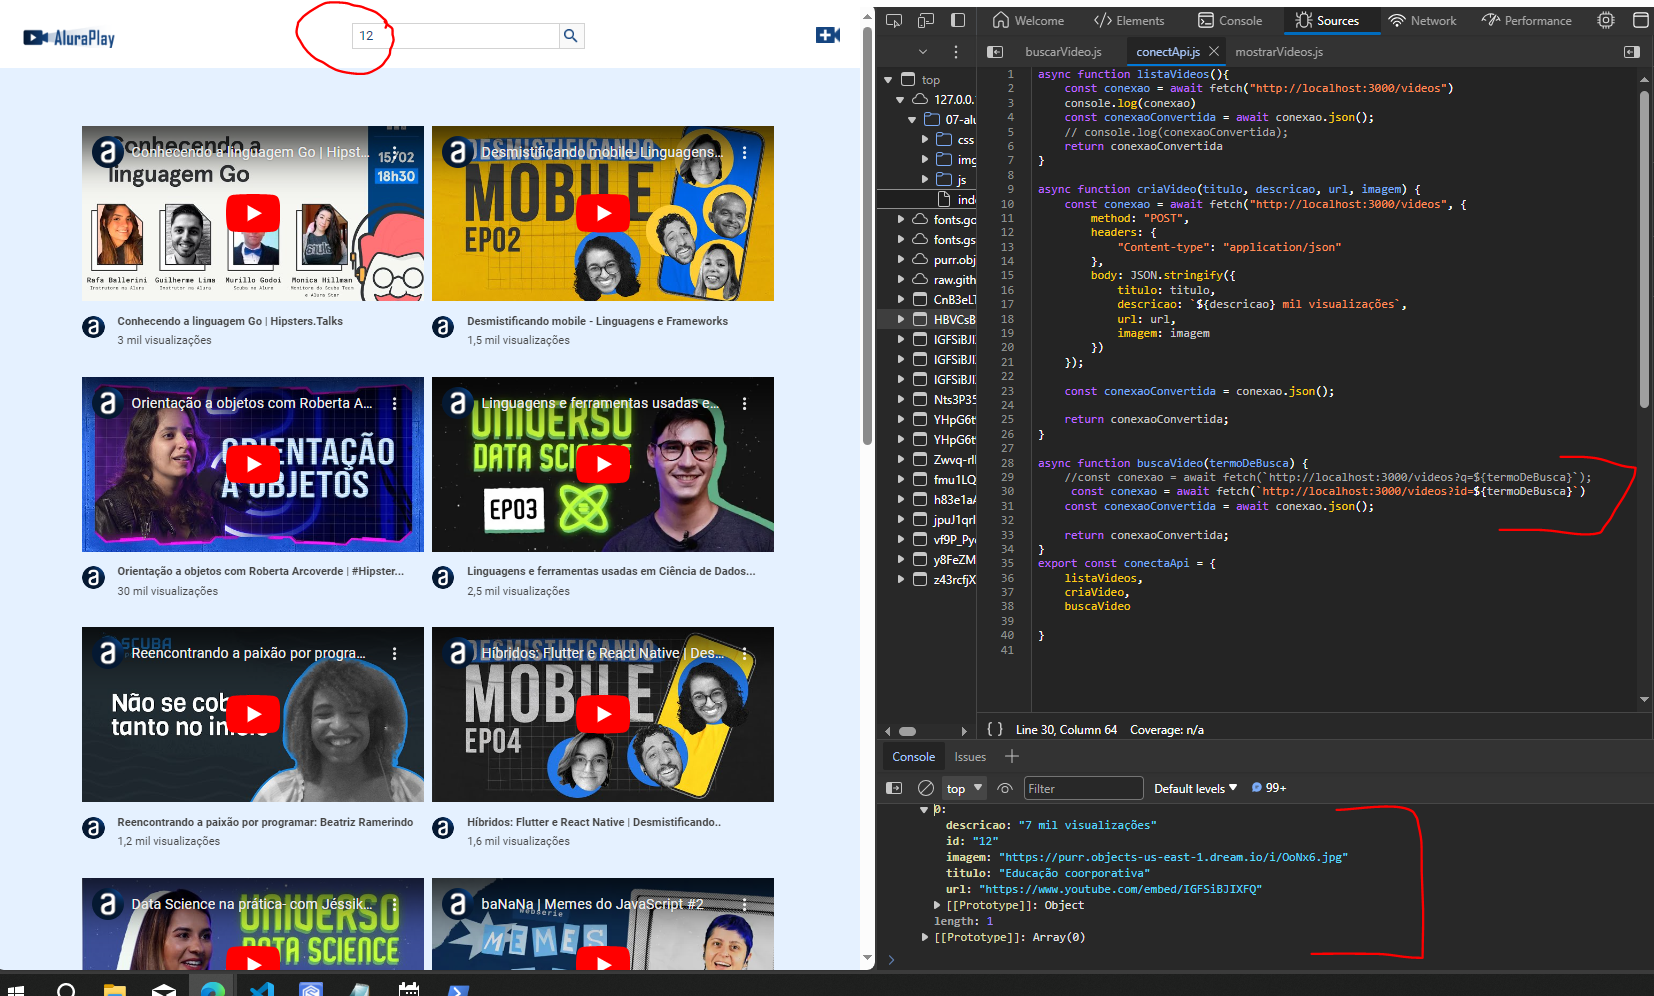Toggle the console sidebar icon
This screenshot has height=996, width=1654.
pyautogui.click(x=894, y=788)
